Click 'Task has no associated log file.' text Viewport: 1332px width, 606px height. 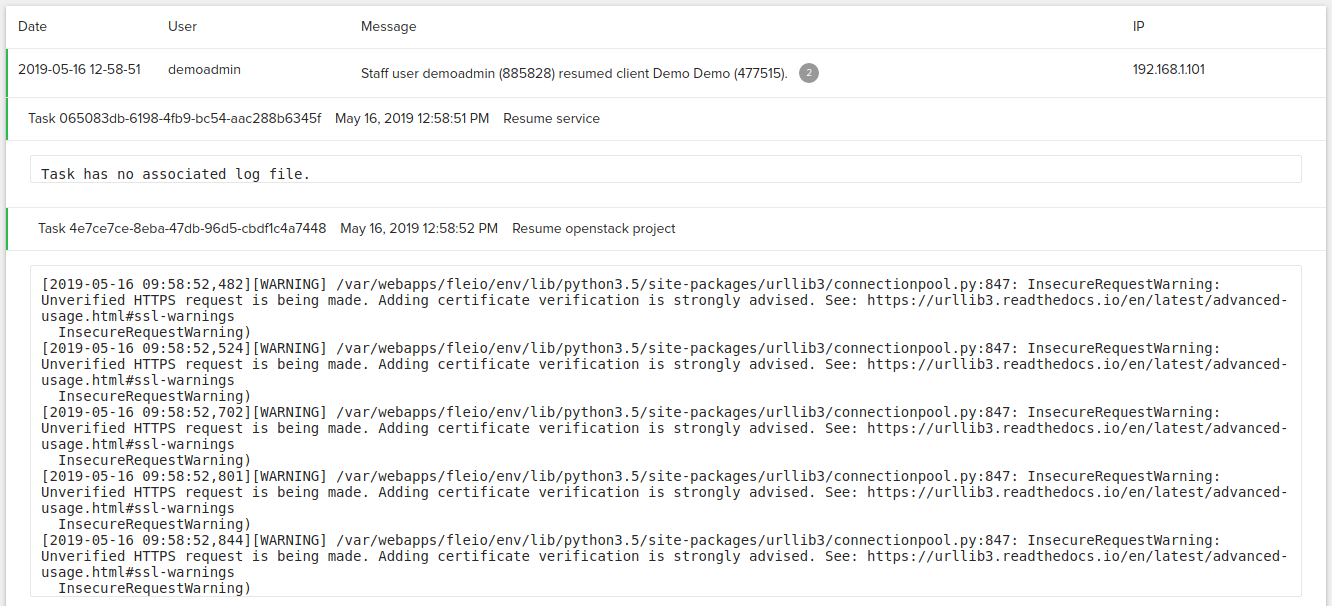(x=176, y=174)
